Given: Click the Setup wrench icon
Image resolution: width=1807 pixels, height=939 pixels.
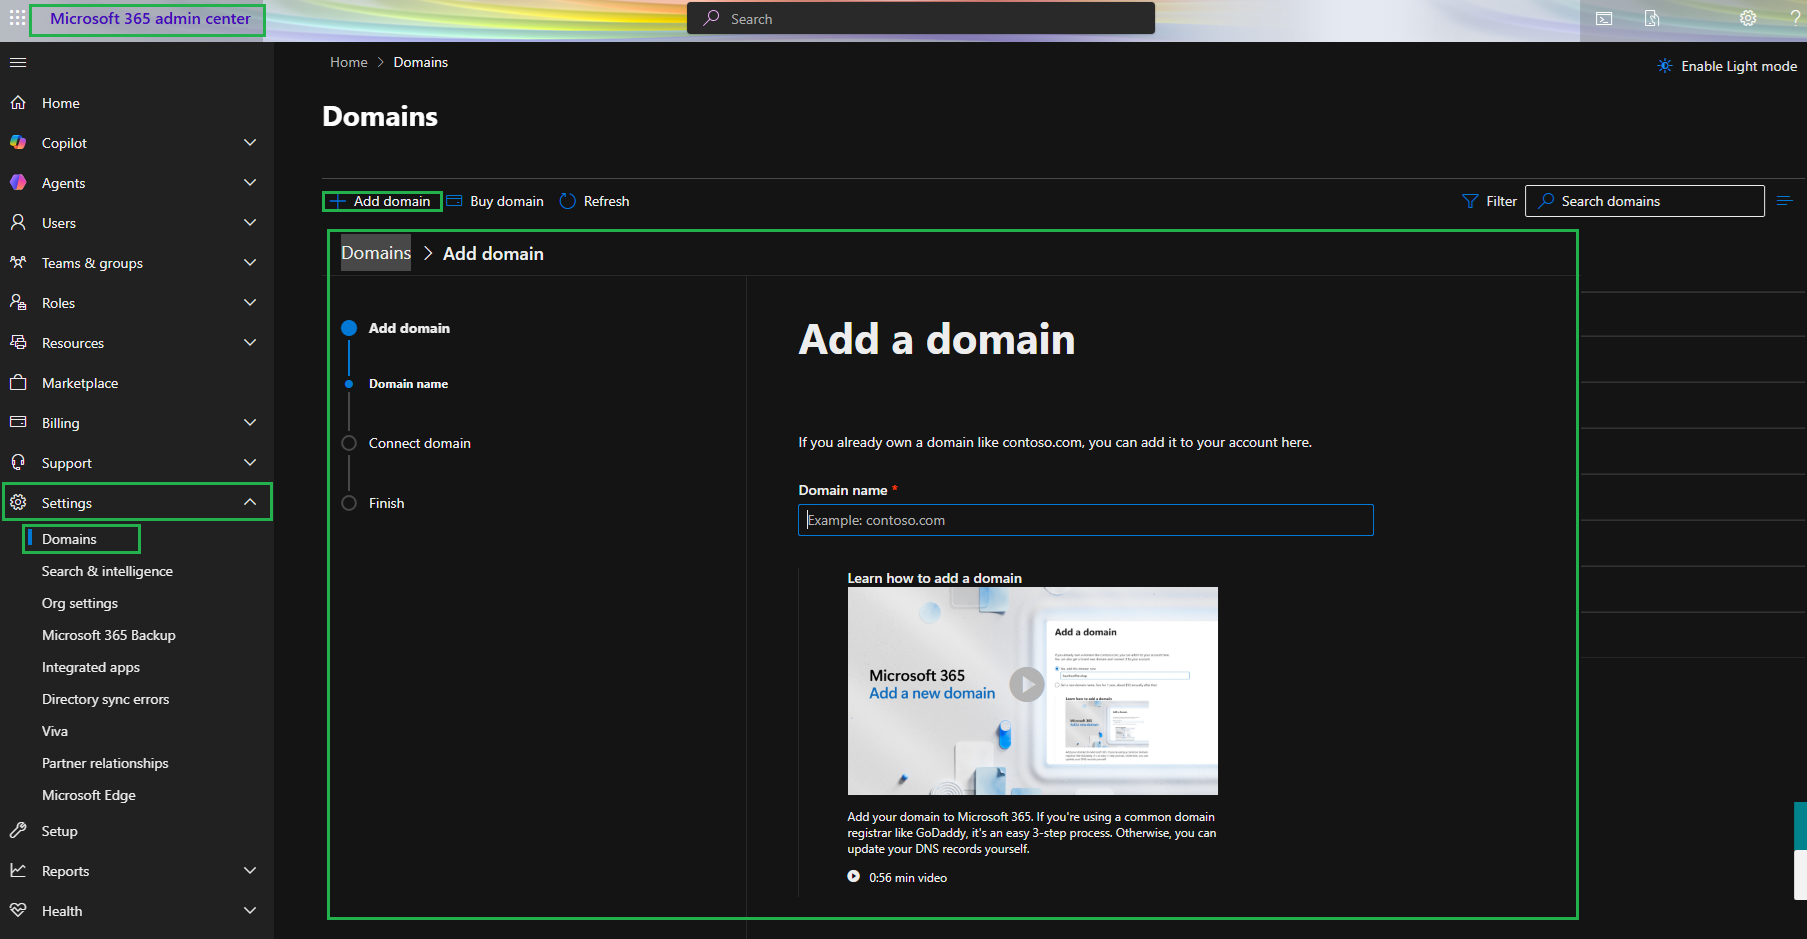Looking at the screenshot, I should pos(18,831).
